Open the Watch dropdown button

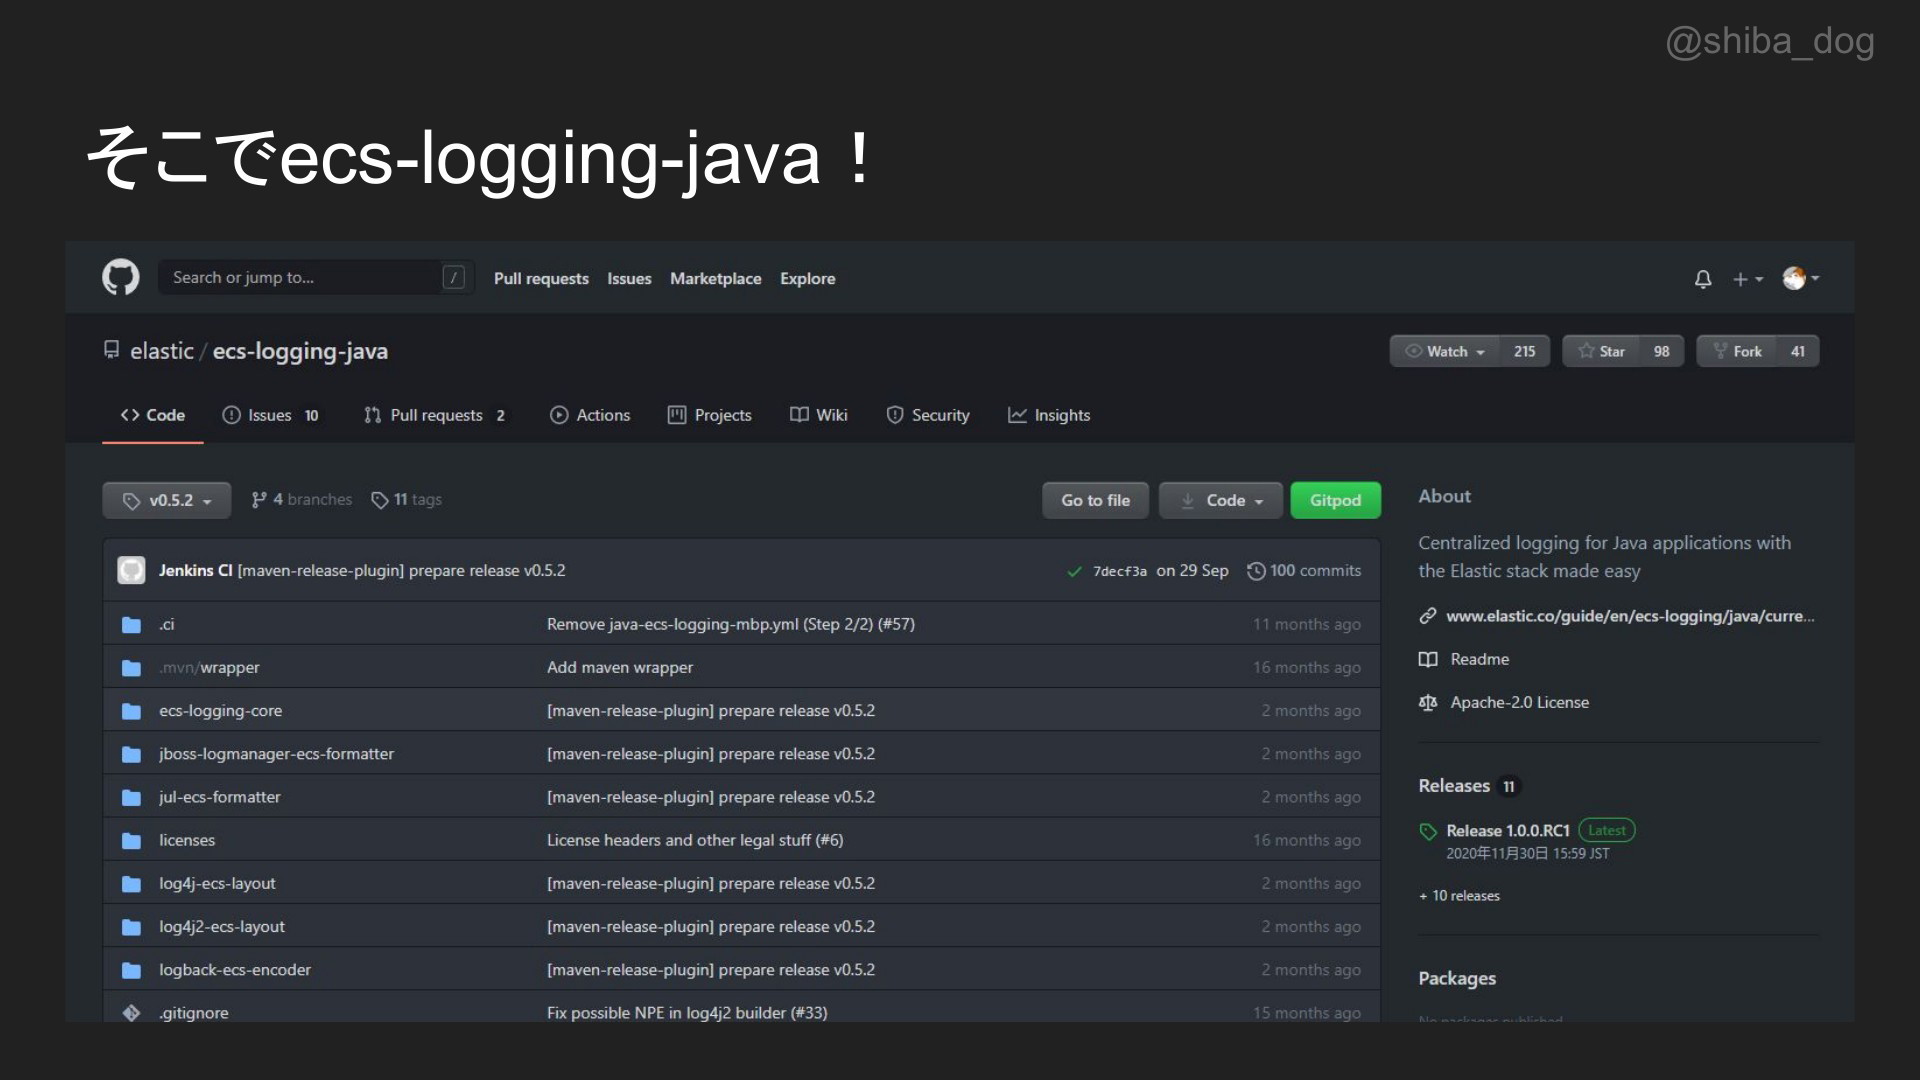[1445, 351]
